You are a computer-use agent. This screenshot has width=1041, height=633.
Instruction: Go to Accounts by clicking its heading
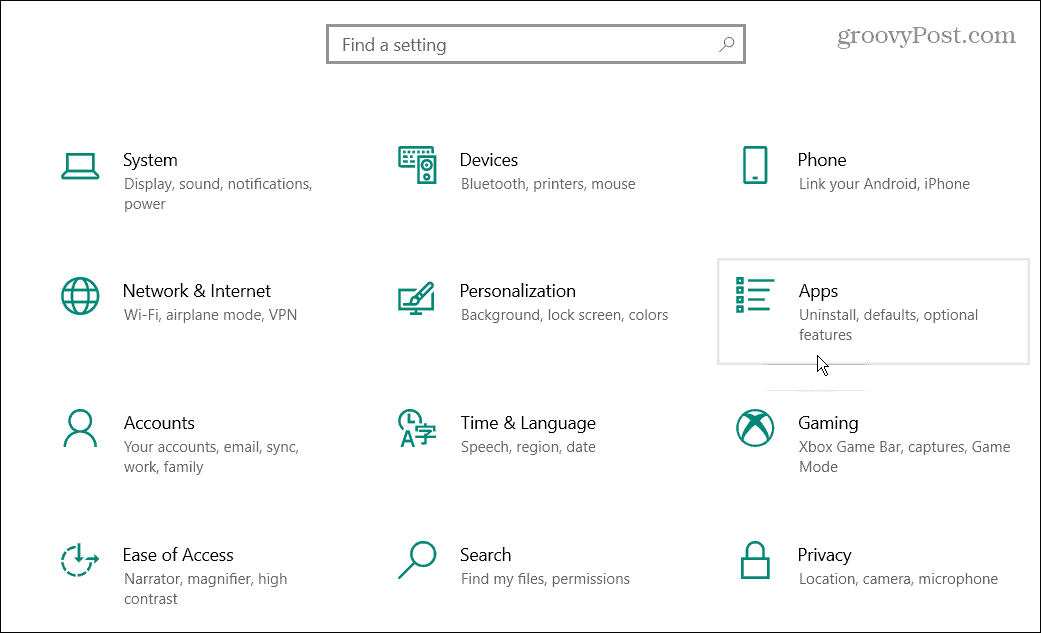pyautogui.click(x=159, y=423)
